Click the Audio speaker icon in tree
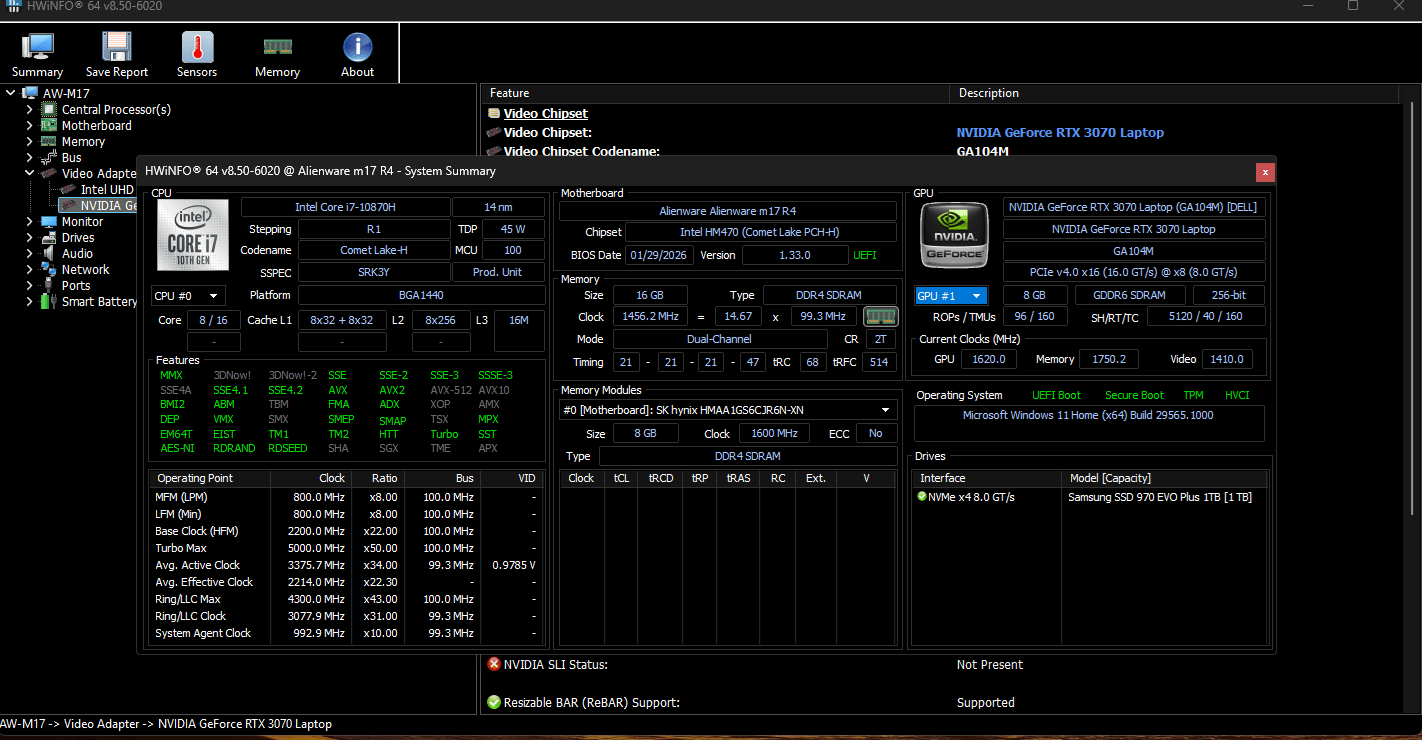Viewport: 1422px width, 740px height. pyautogui.click(x=48, y=254)
